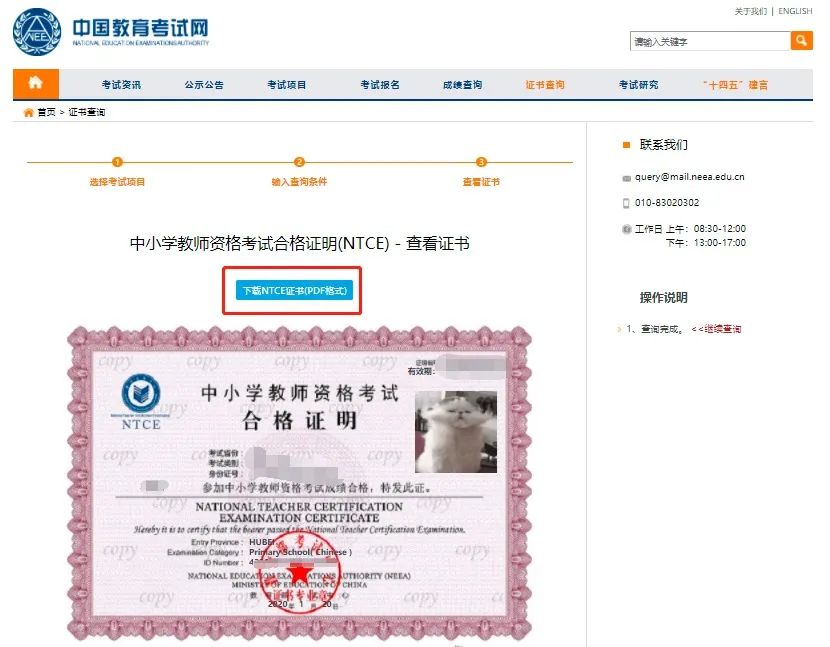Click the orange search magnifier button

coord(801,41)
